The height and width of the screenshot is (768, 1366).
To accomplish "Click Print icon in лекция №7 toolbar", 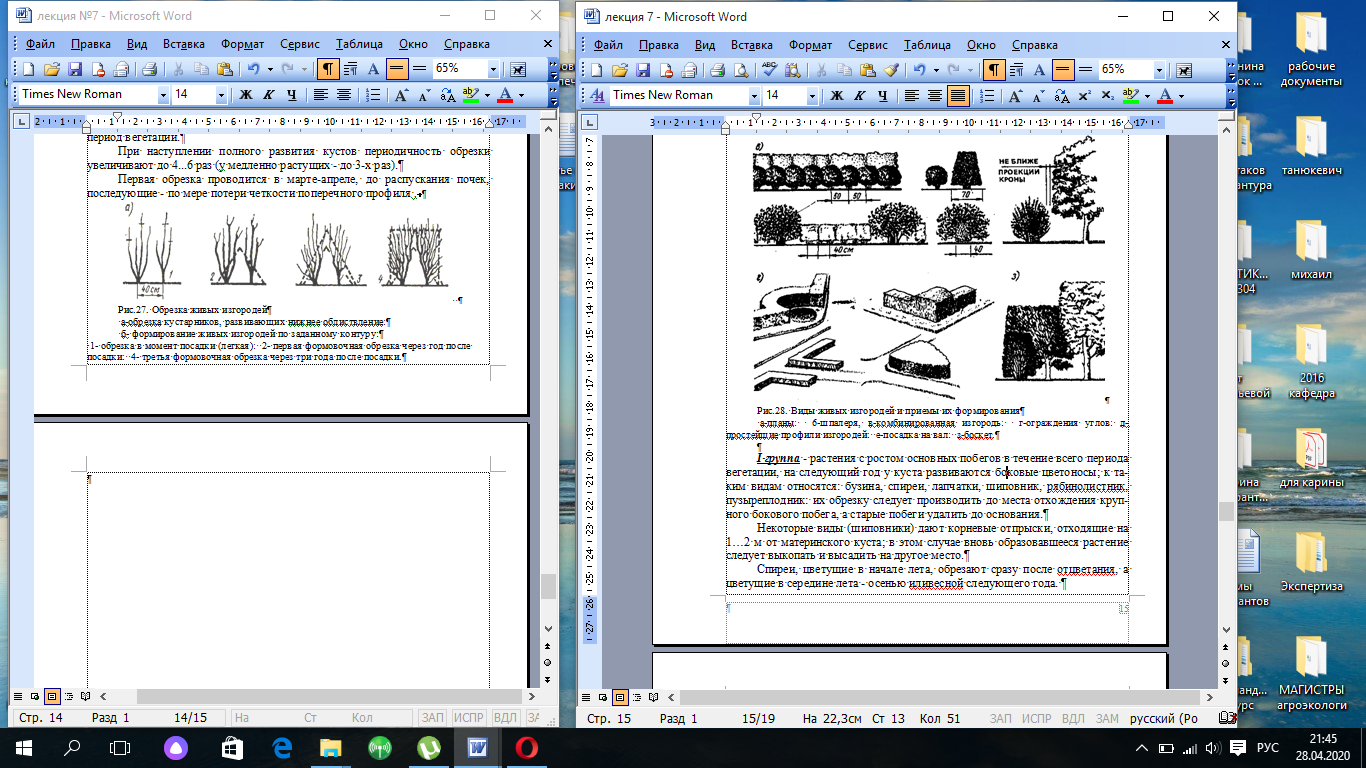I will point(150,69).
